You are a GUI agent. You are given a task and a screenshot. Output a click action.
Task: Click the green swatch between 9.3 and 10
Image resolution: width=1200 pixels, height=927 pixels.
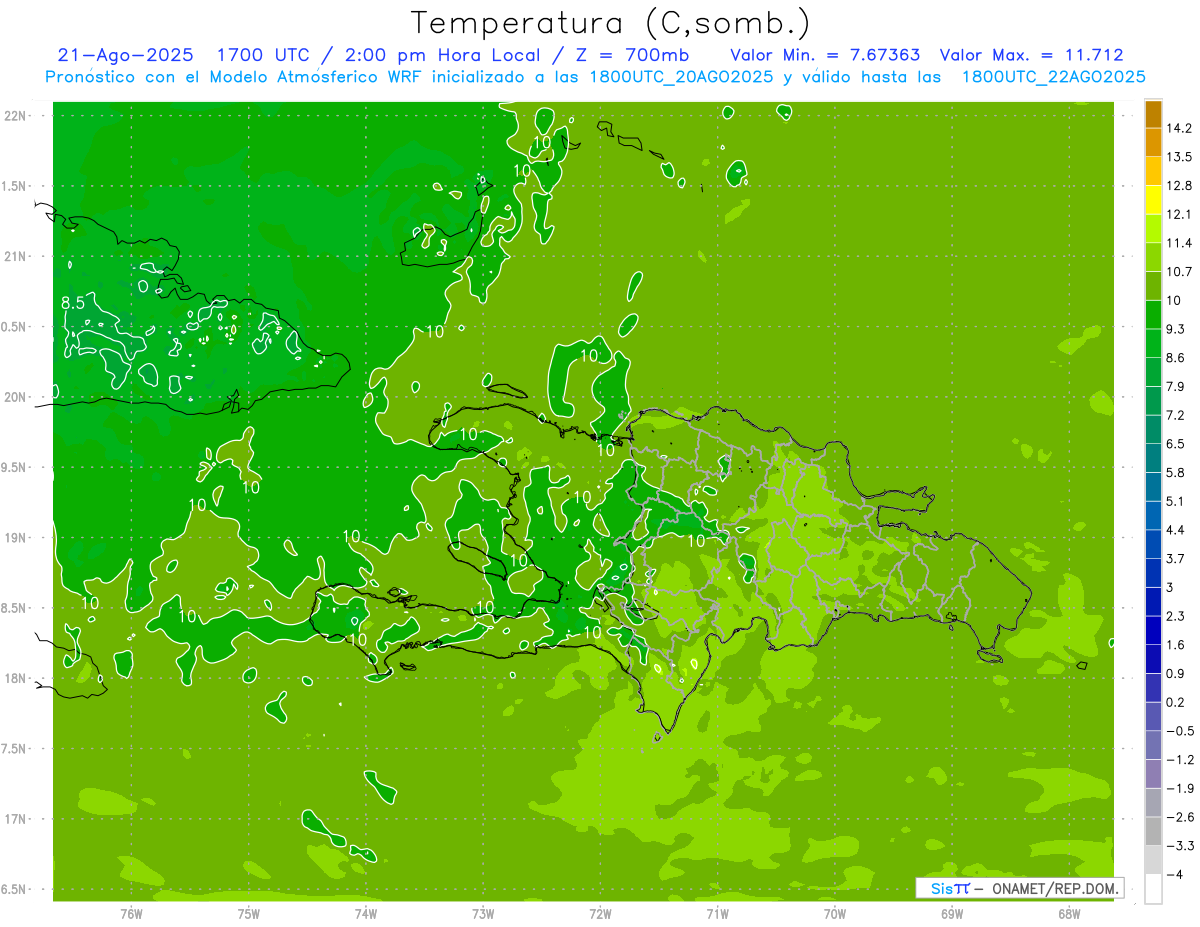1153,315
